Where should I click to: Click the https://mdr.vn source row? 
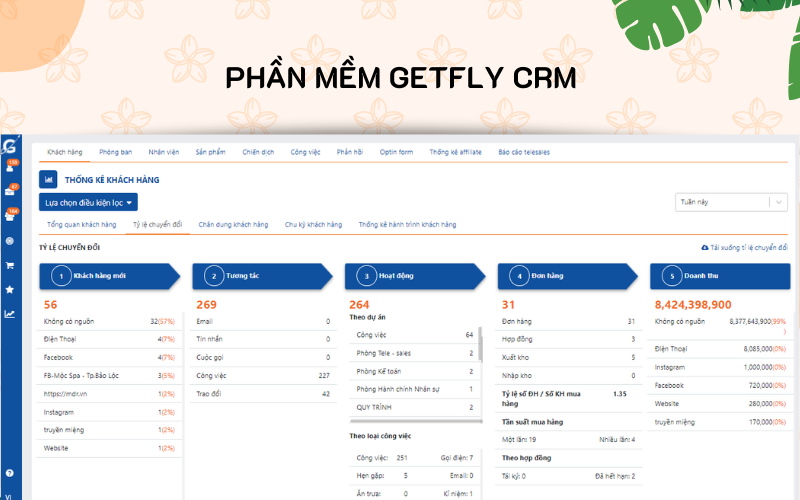(109, 394)
